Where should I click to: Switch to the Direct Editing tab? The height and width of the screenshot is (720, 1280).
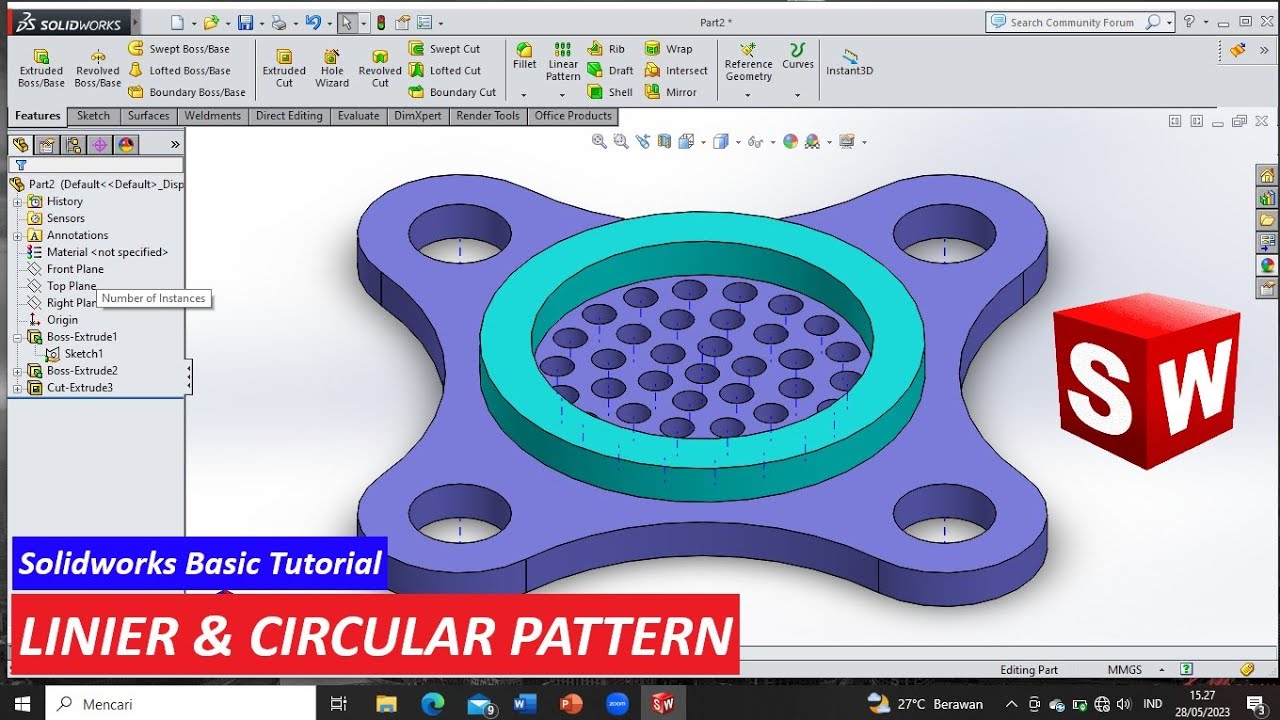(289, 116)
